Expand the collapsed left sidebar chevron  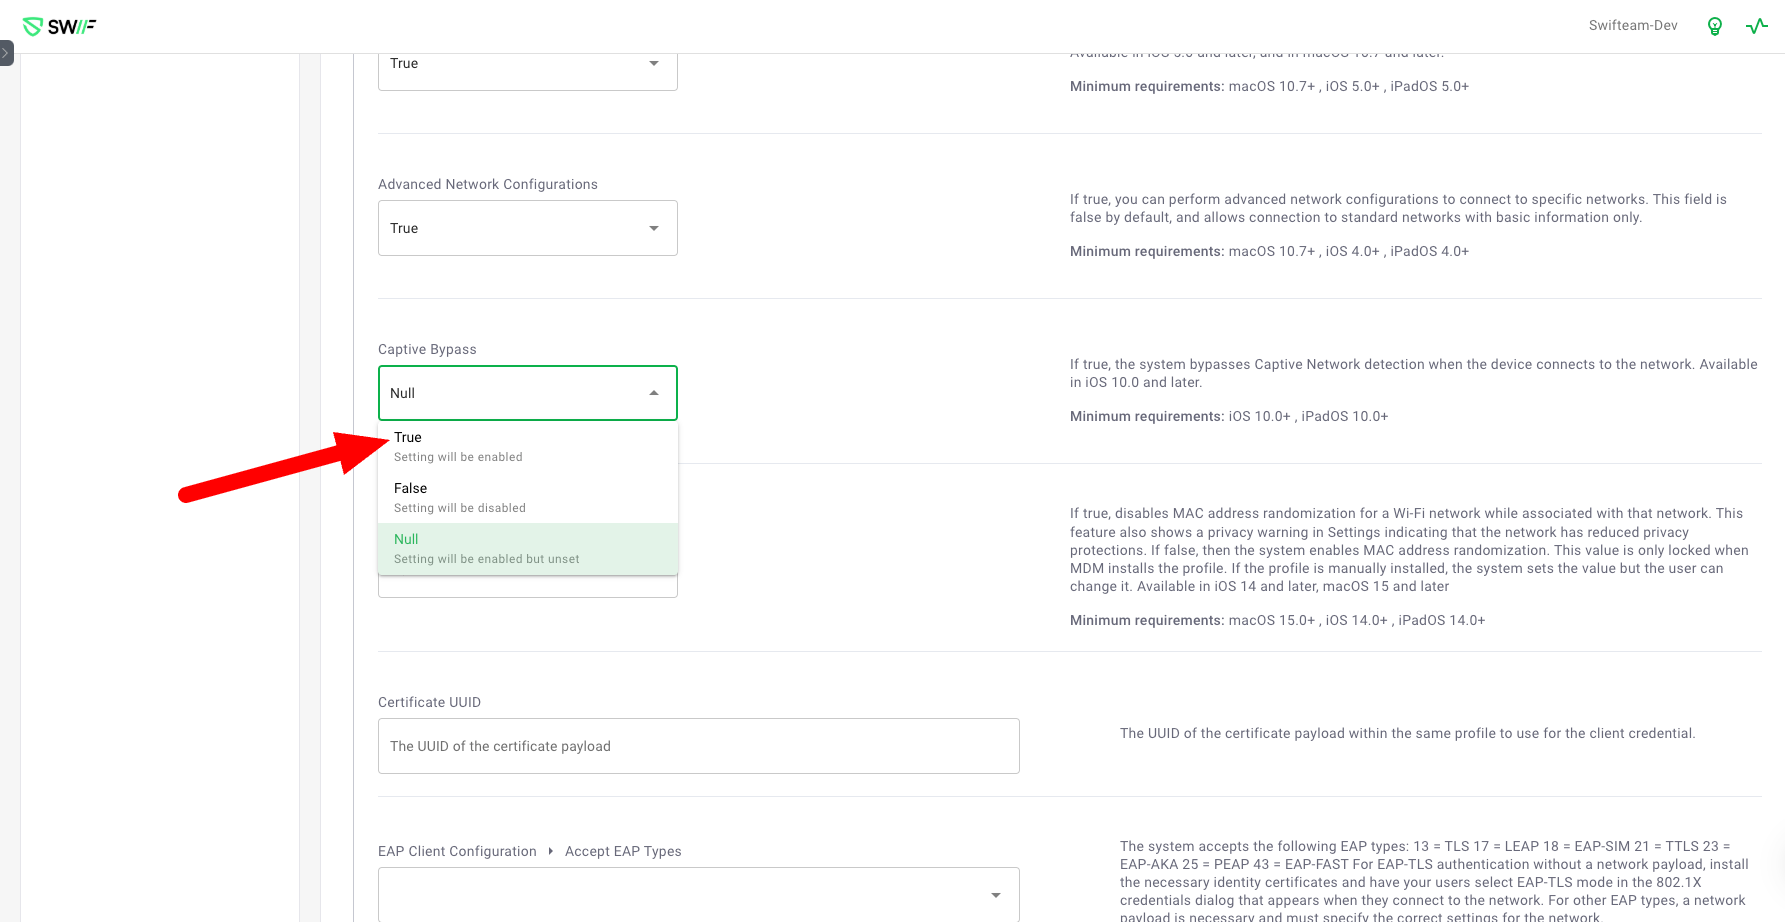pyautogui.click(x=6, y=52)
